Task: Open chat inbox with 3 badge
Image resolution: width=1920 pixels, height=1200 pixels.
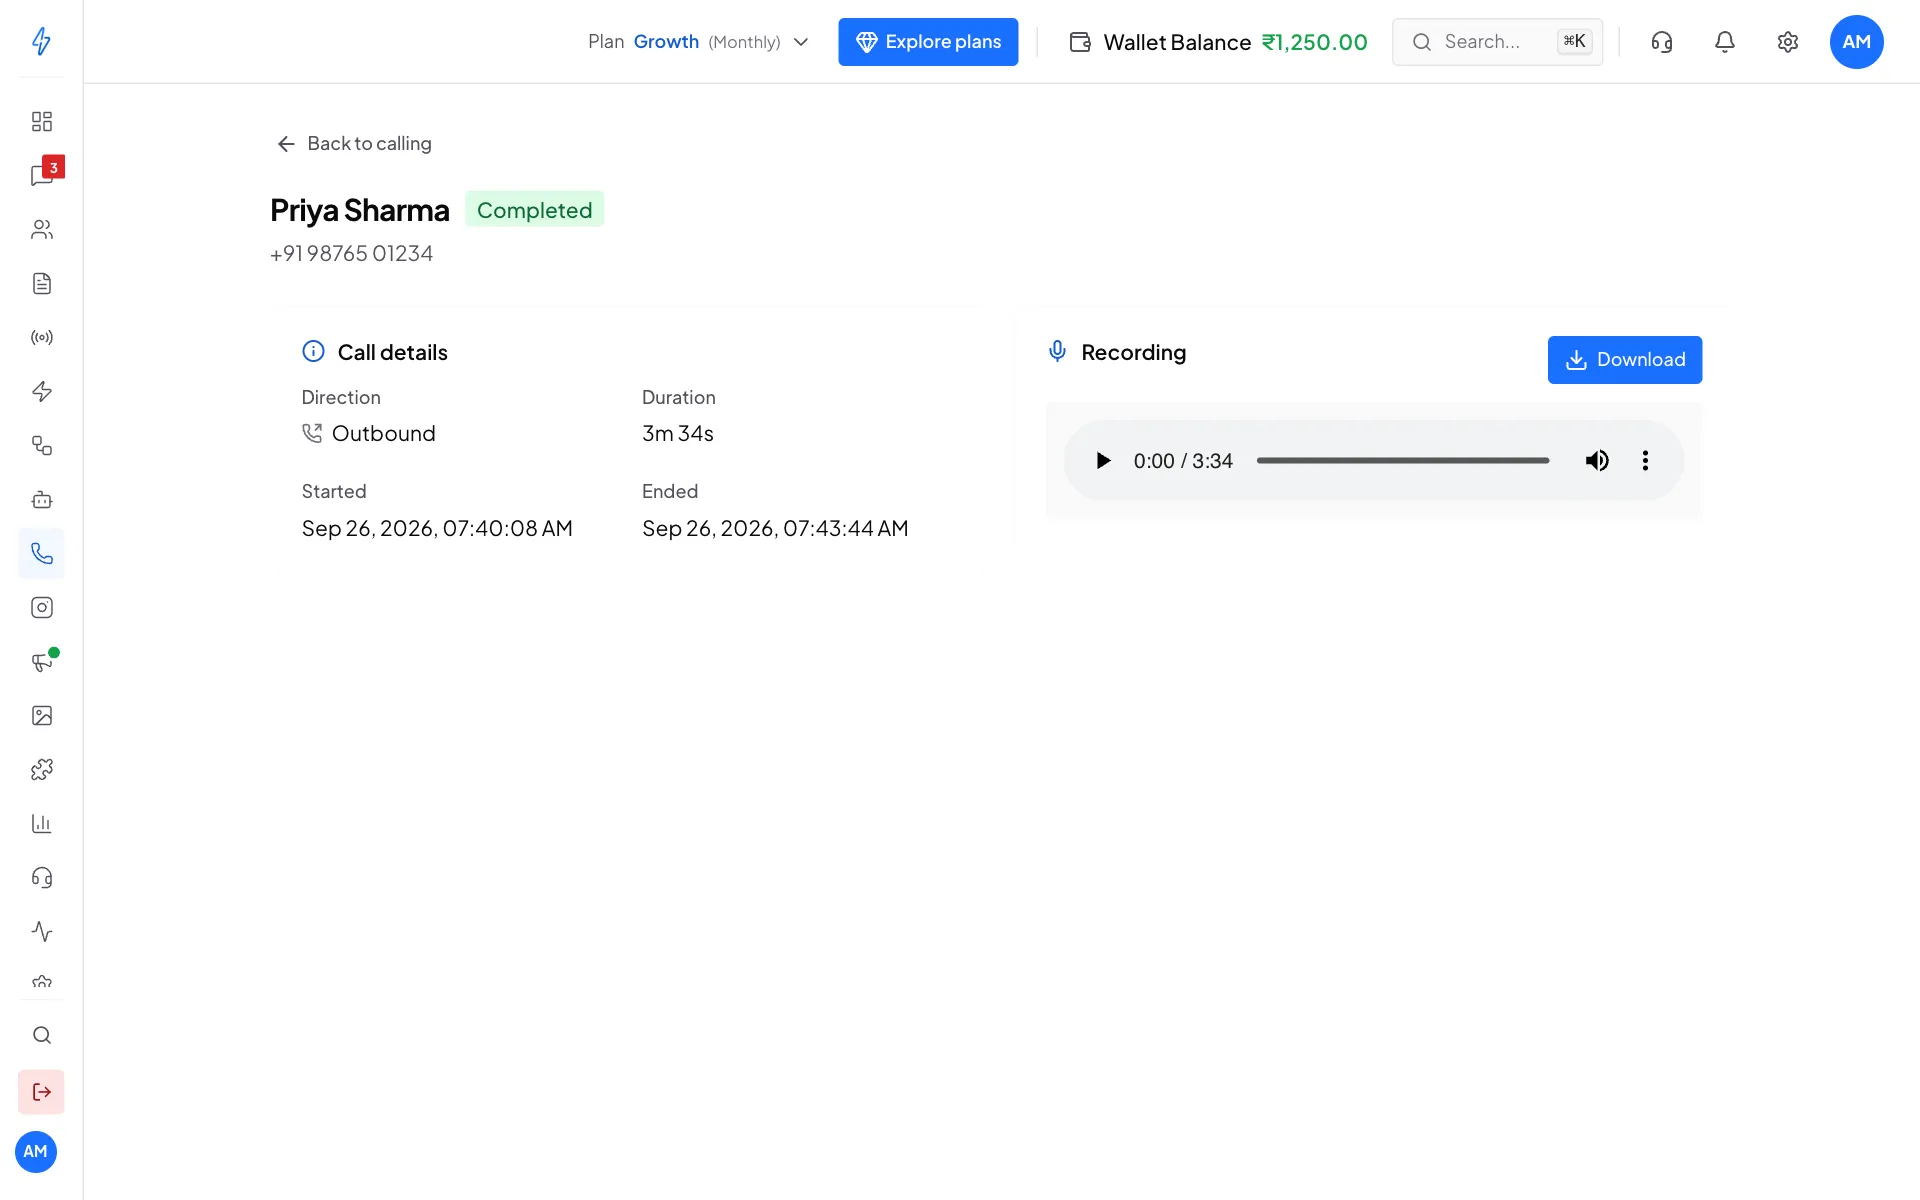Action: tap(41, 176)
